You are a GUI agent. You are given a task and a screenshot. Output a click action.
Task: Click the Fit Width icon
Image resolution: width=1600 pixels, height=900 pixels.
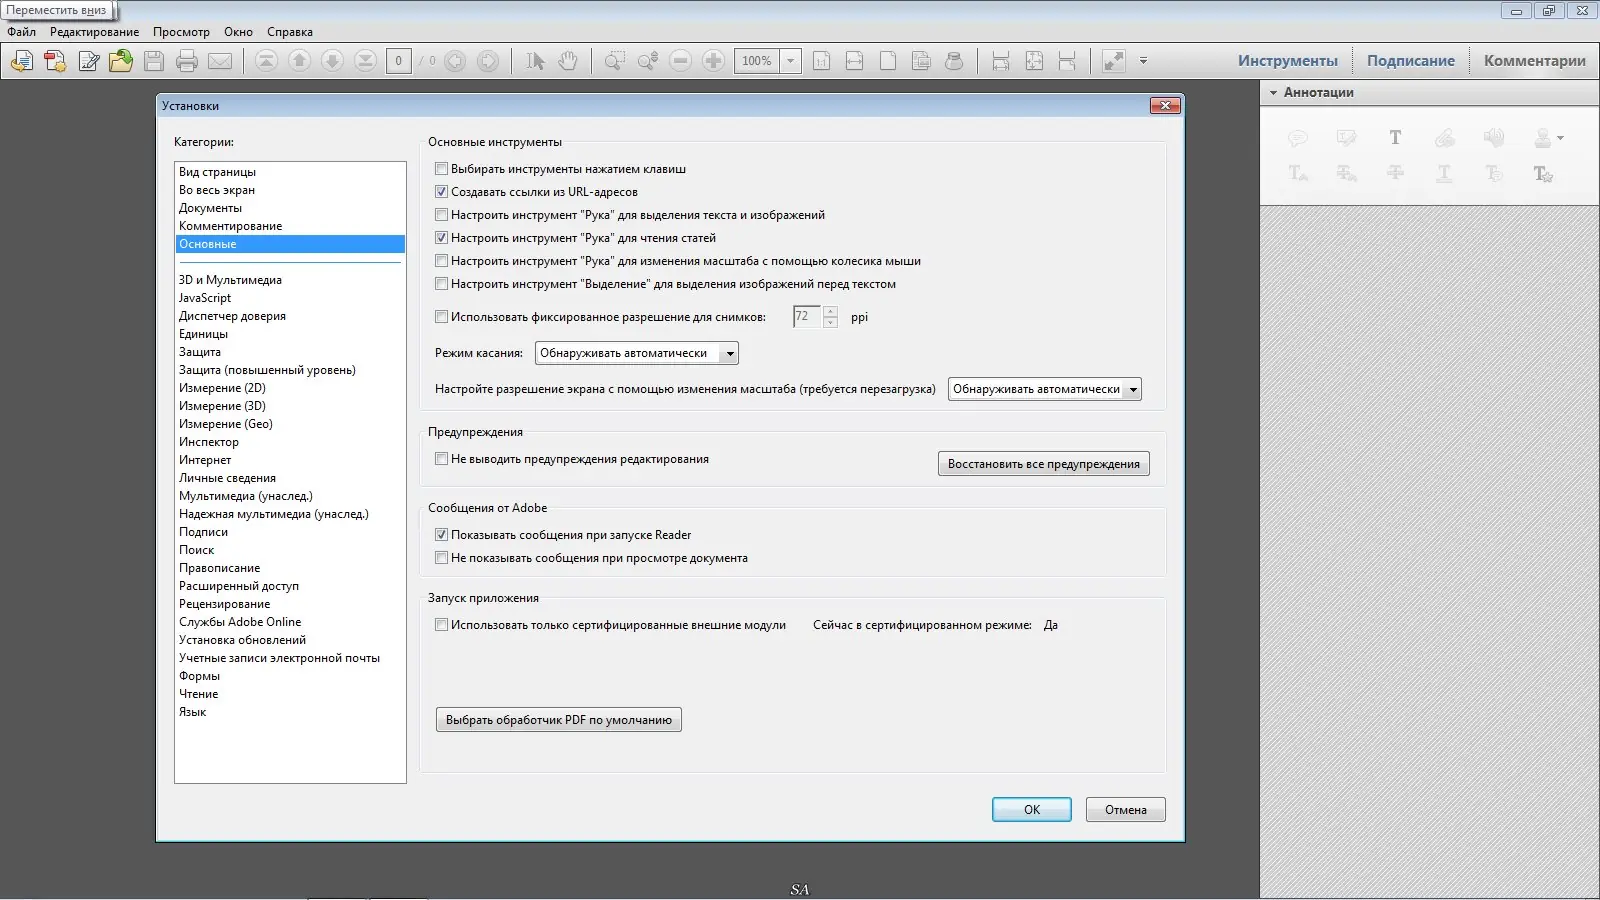click(x=854, y=61)
